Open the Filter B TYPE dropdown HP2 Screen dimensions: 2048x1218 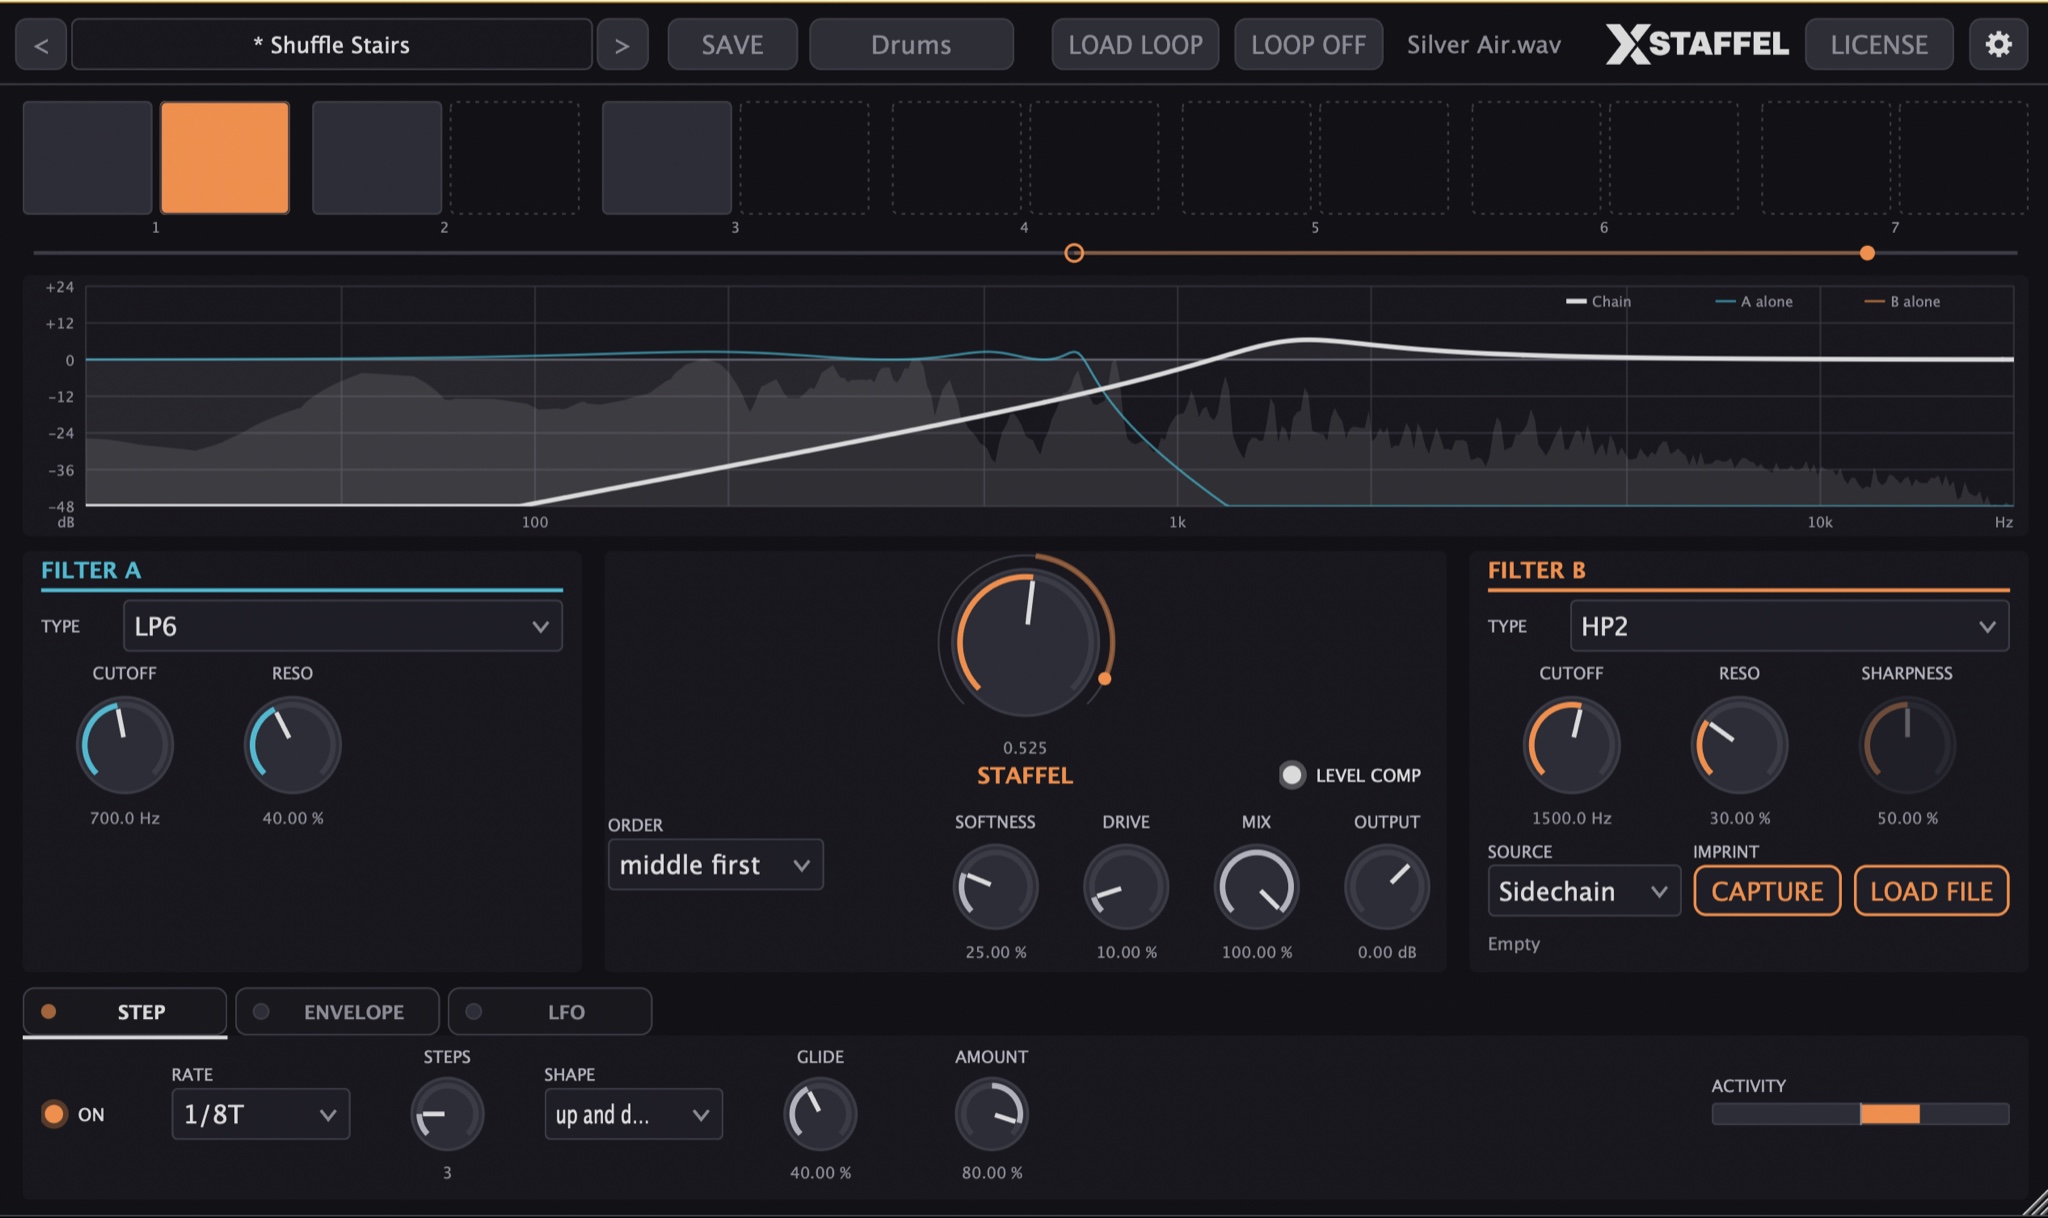(1789, 626)
